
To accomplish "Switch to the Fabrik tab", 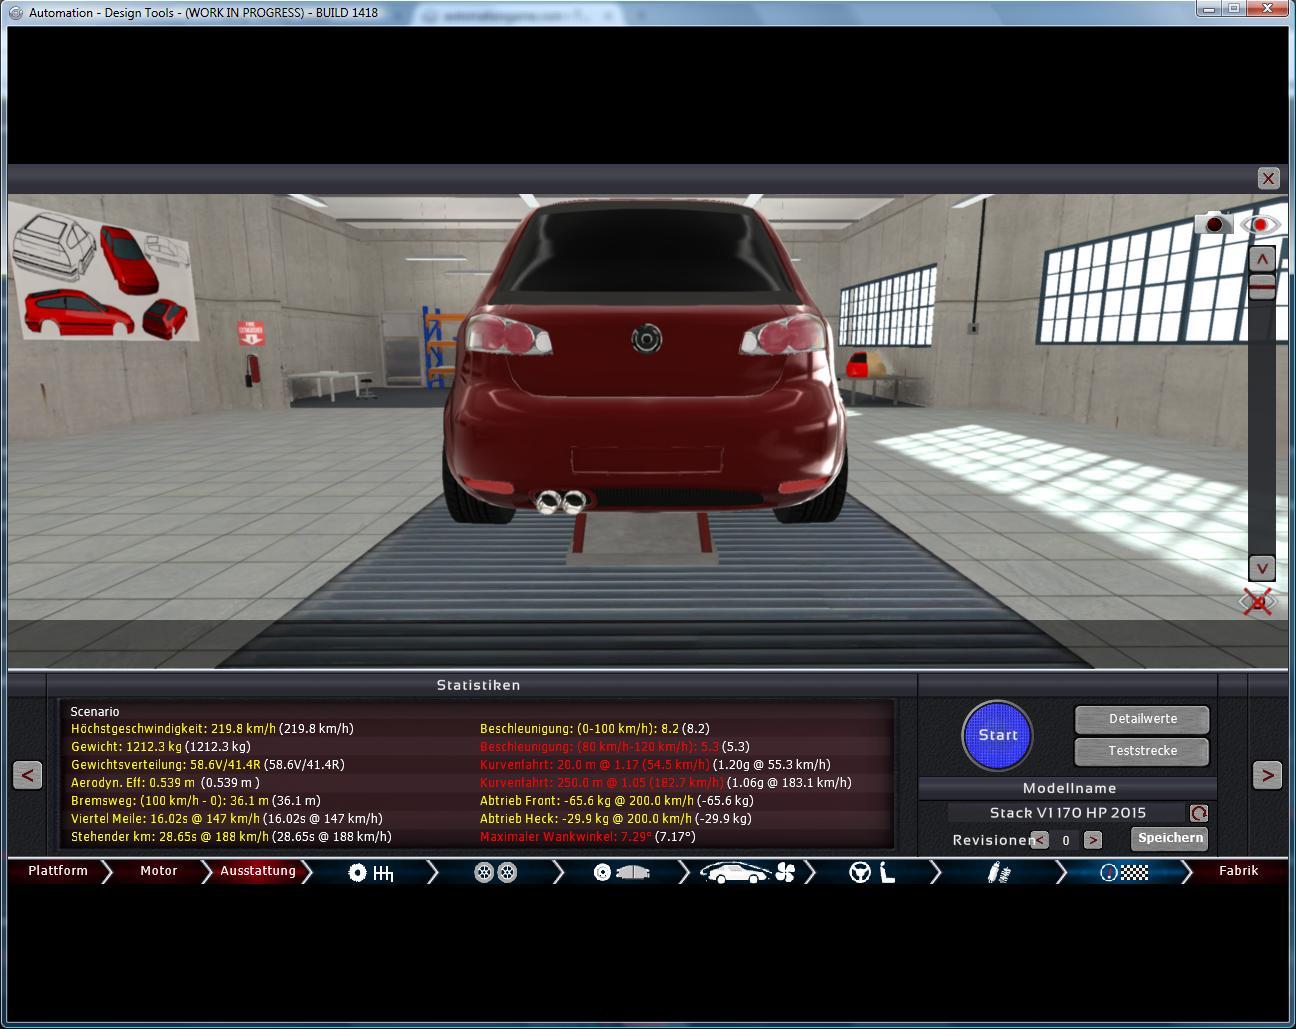I will 1238,871.
